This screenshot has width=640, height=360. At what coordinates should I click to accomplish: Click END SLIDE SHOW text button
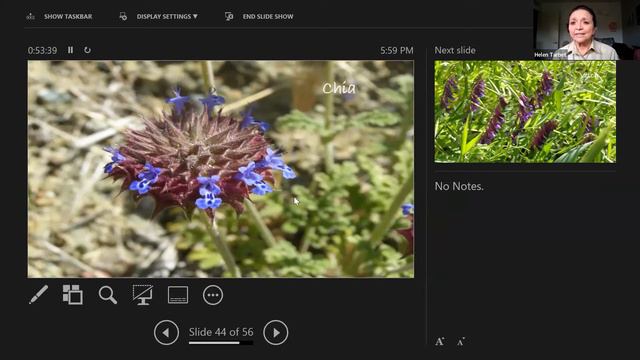[x=268, y=16]
